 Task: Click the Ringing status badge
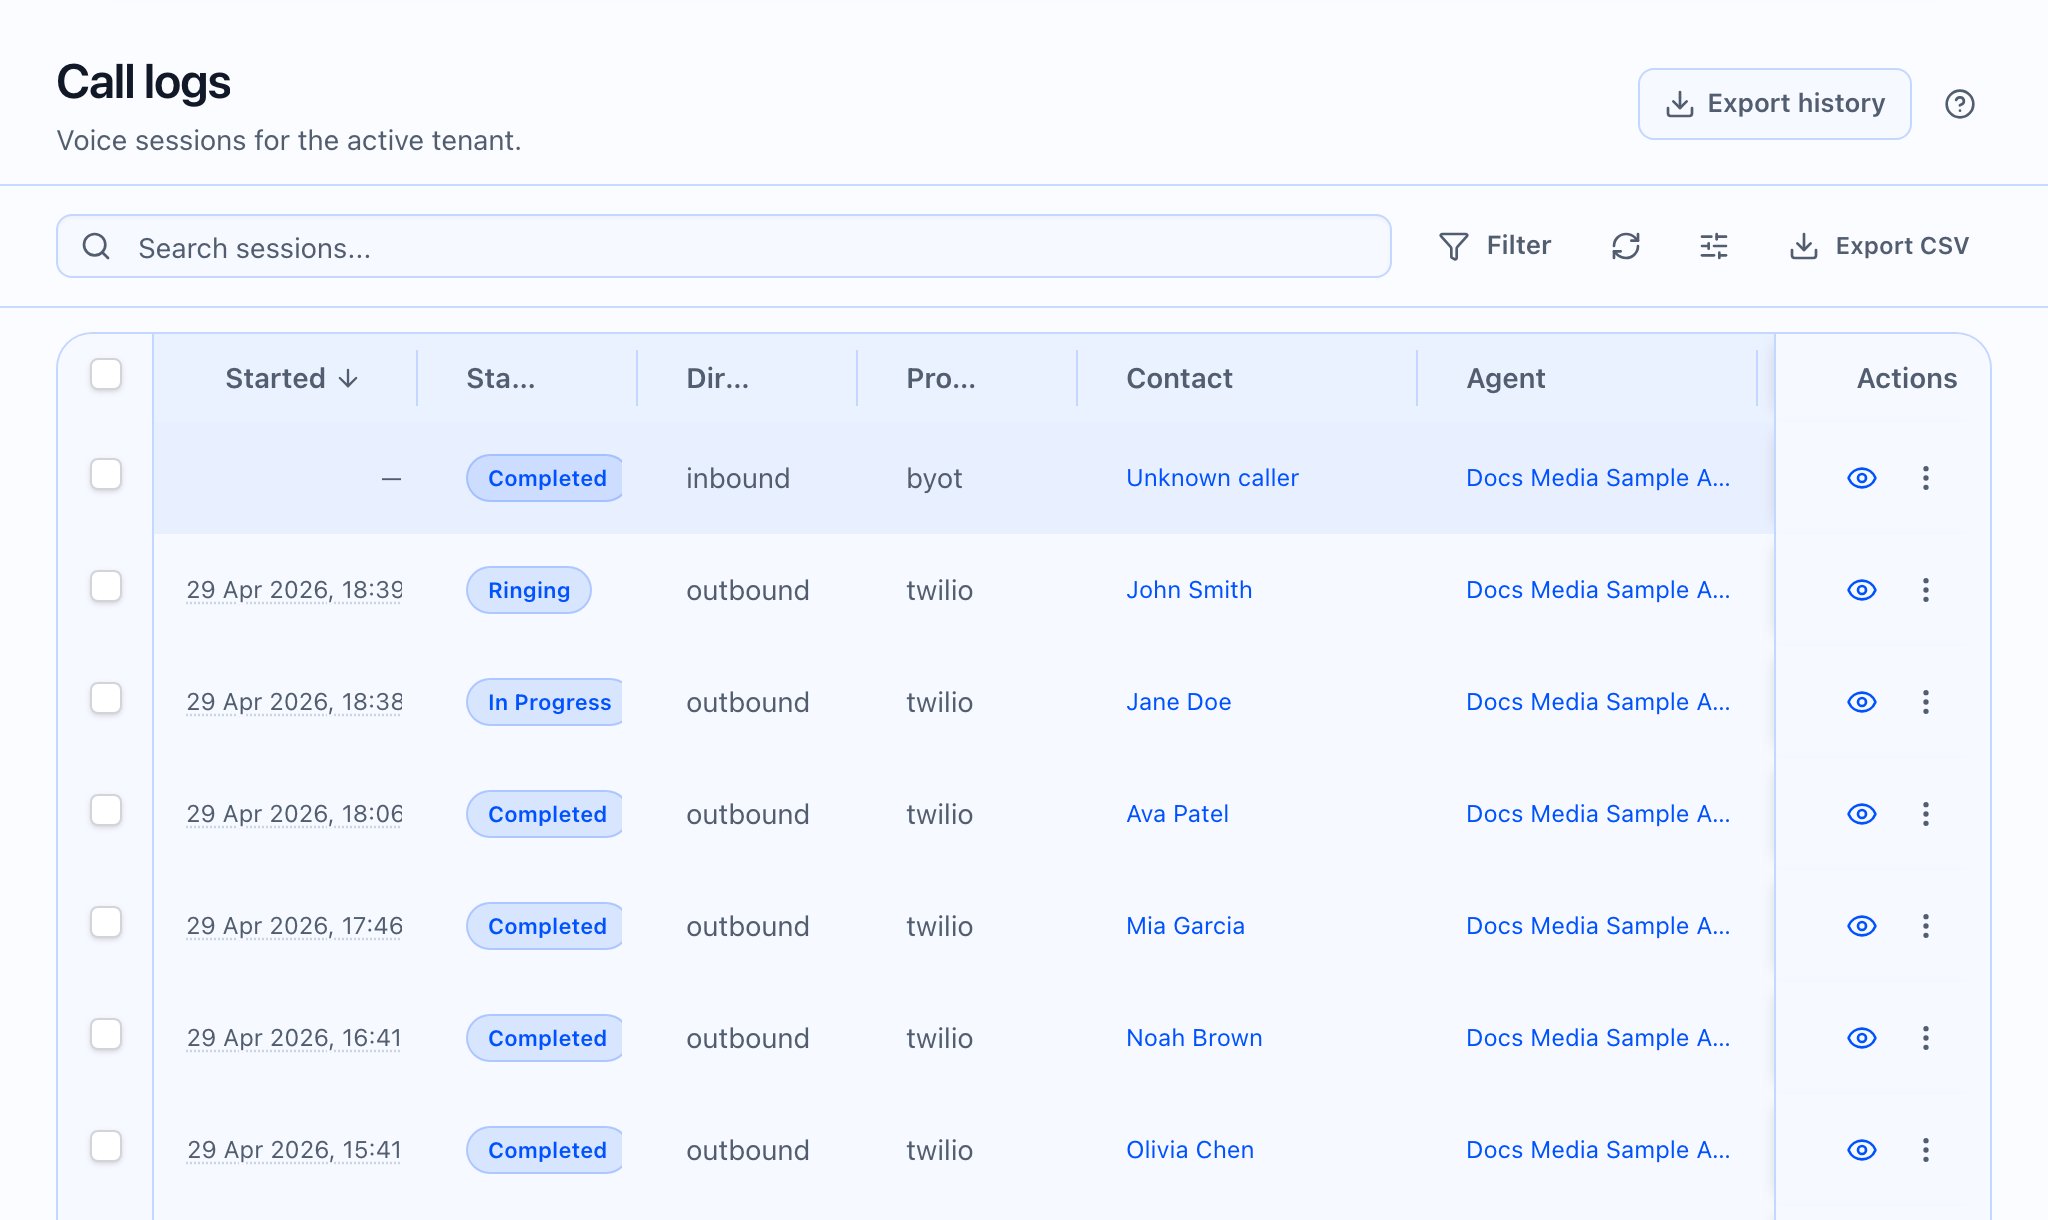529,590
